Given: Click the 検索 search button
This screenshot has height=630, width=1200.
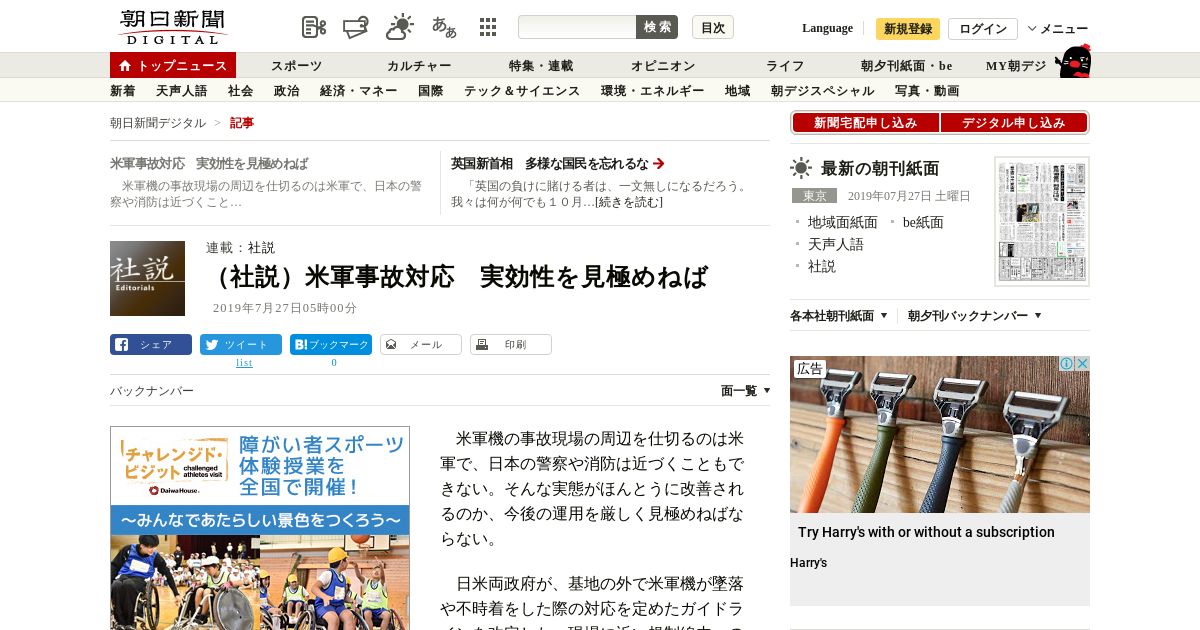Looking at the screenshot, I should [x=657, y=27].
